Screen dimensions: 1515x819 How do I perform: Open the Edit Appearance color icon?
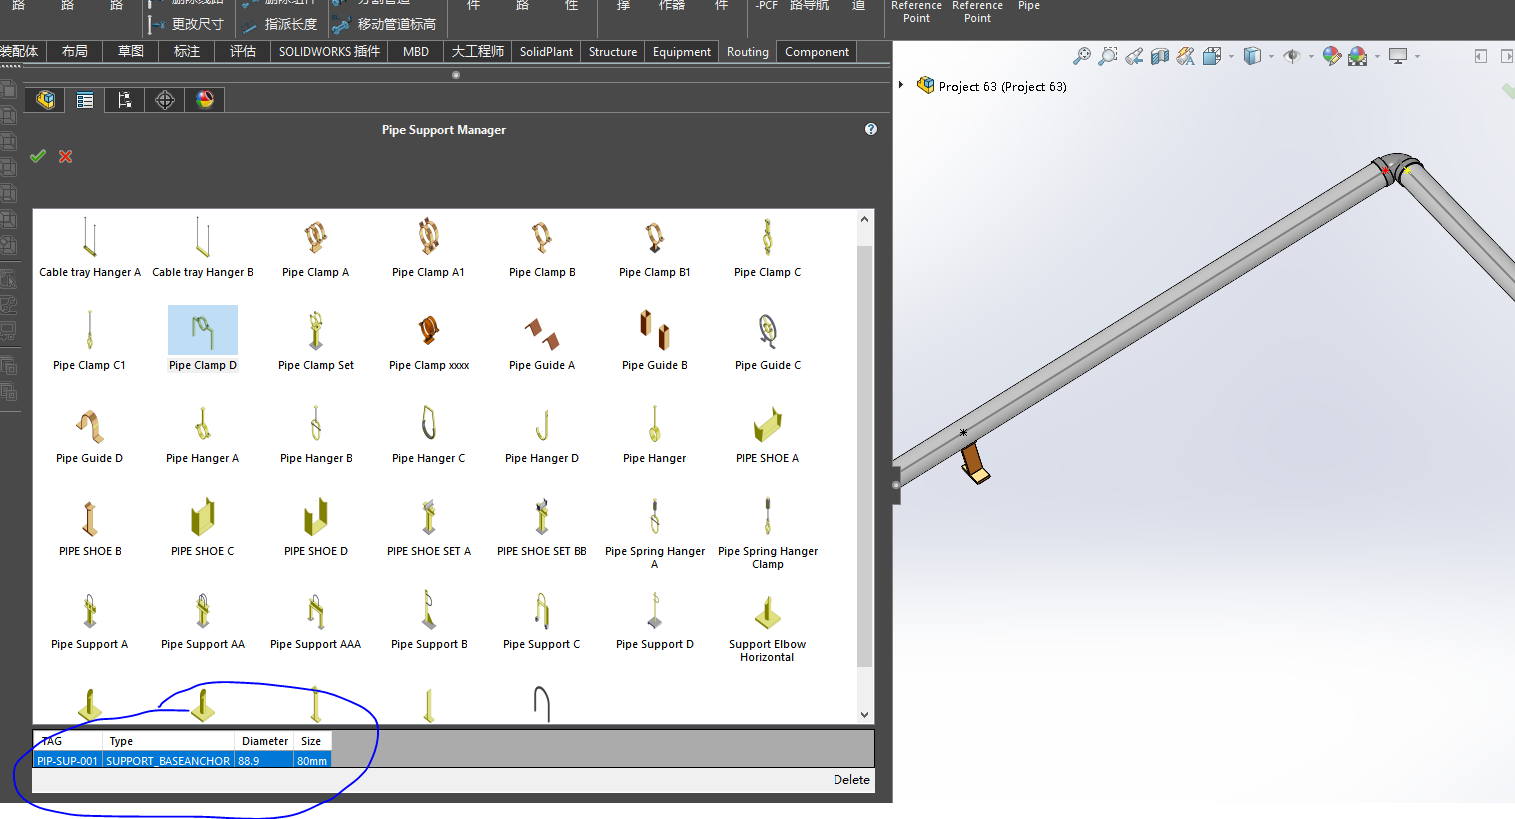1331,56
